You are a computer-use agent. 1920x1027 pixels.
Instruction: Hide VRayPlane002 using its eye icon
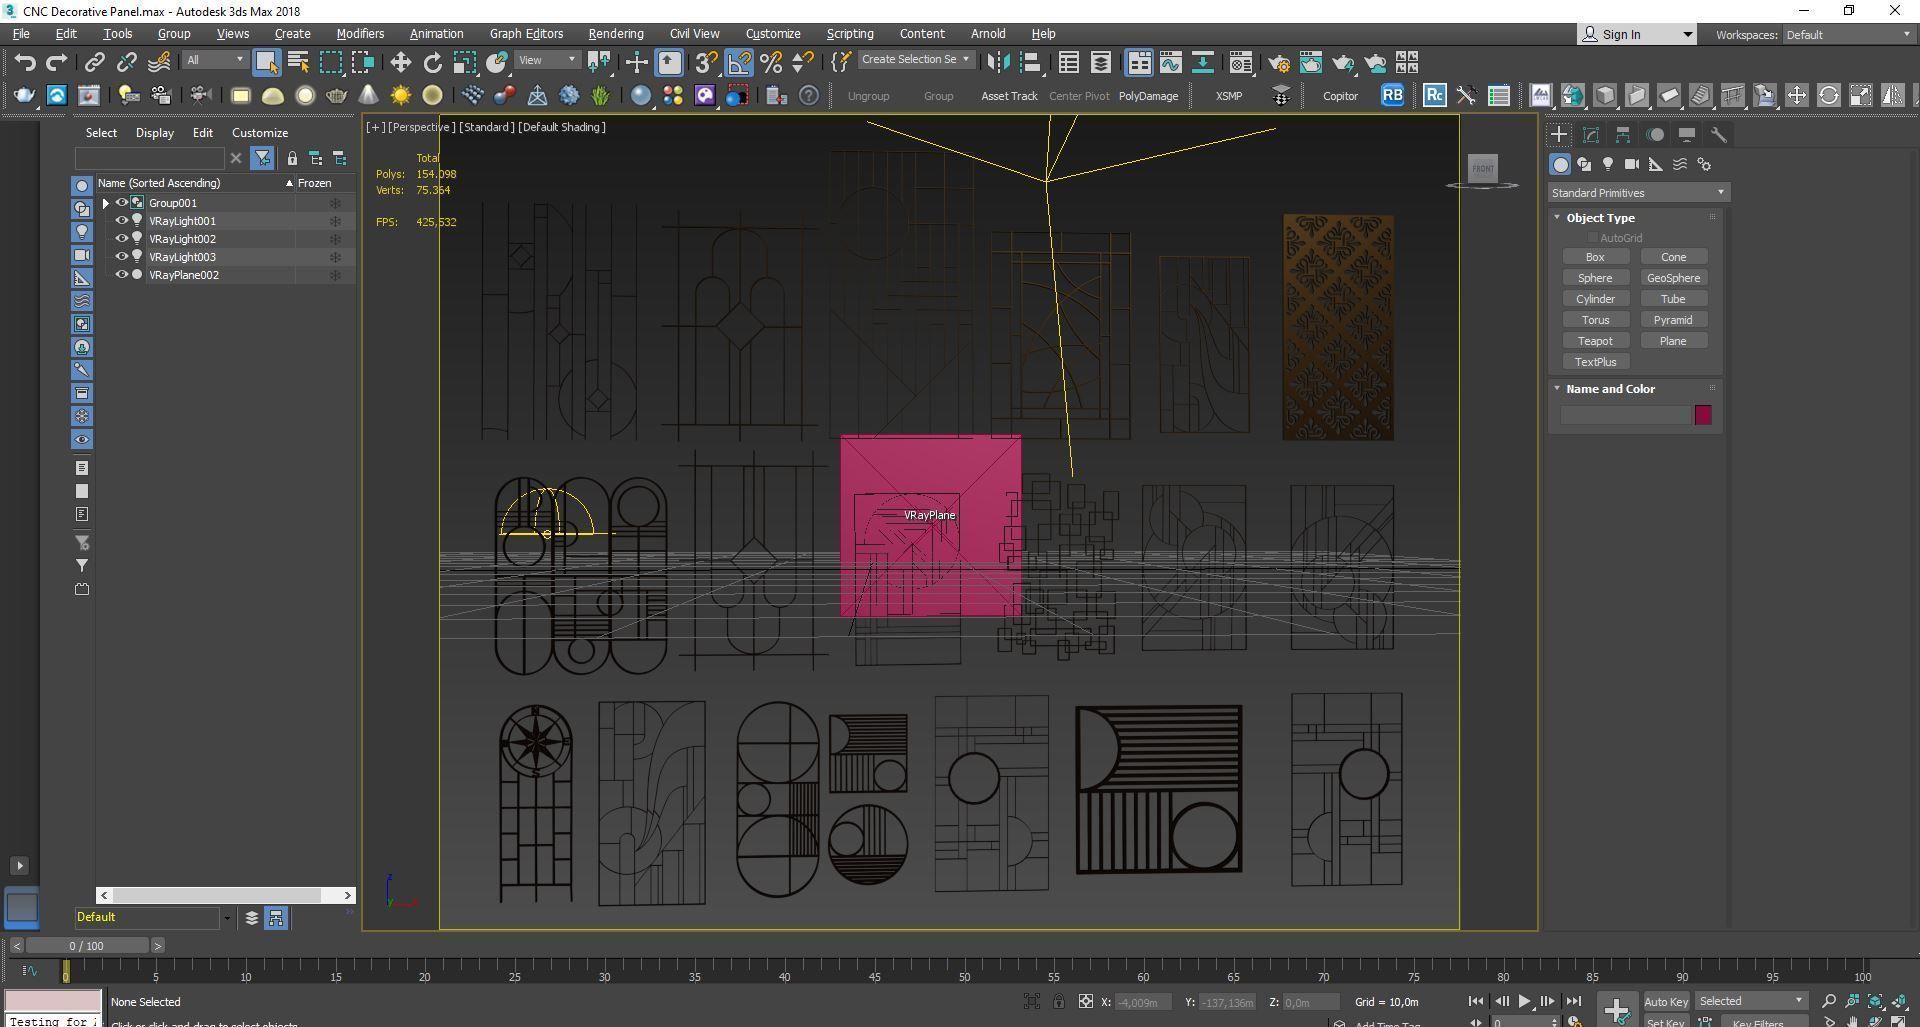(x=121, y=275)
